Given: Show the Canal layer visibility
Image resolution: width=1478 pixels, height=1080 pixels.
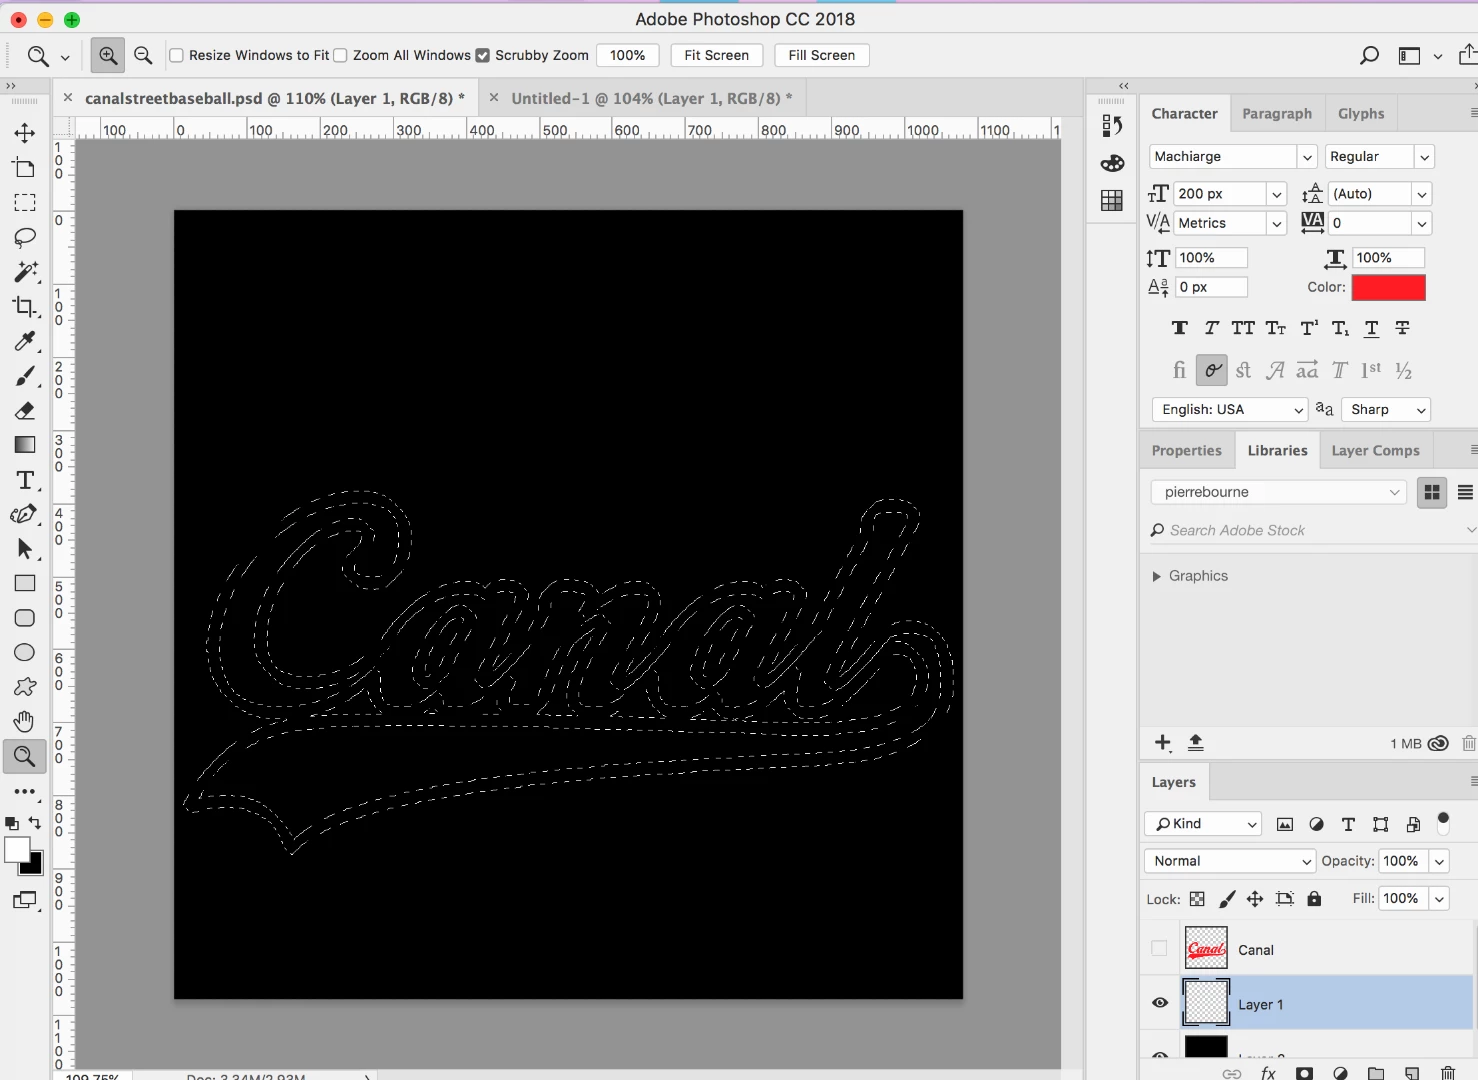Looking at the screenshot, I should pos(1159,949).
